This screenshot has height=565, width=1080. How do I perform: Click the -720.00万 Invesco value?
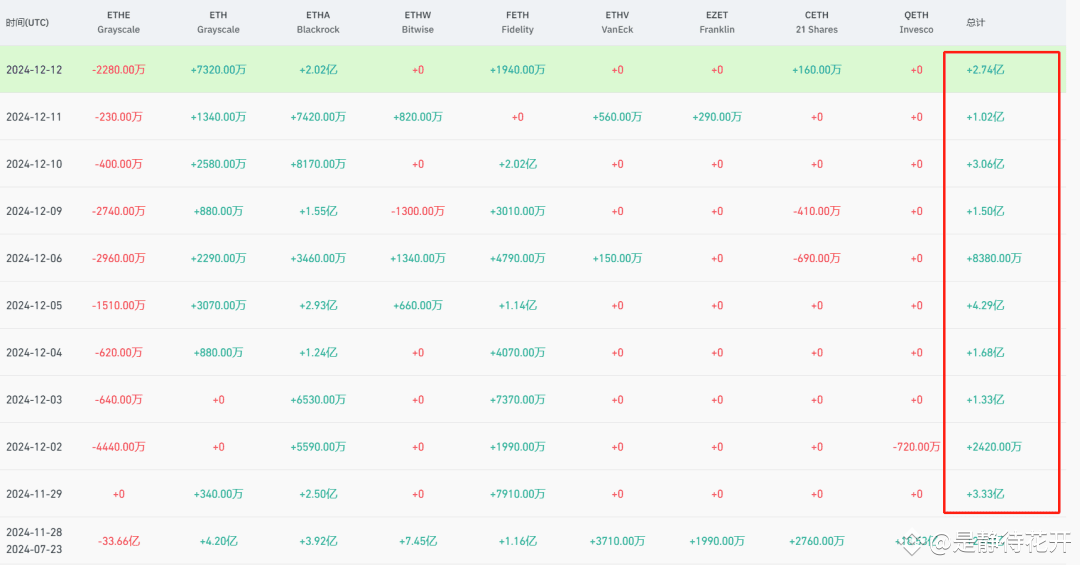pos(916,446)
